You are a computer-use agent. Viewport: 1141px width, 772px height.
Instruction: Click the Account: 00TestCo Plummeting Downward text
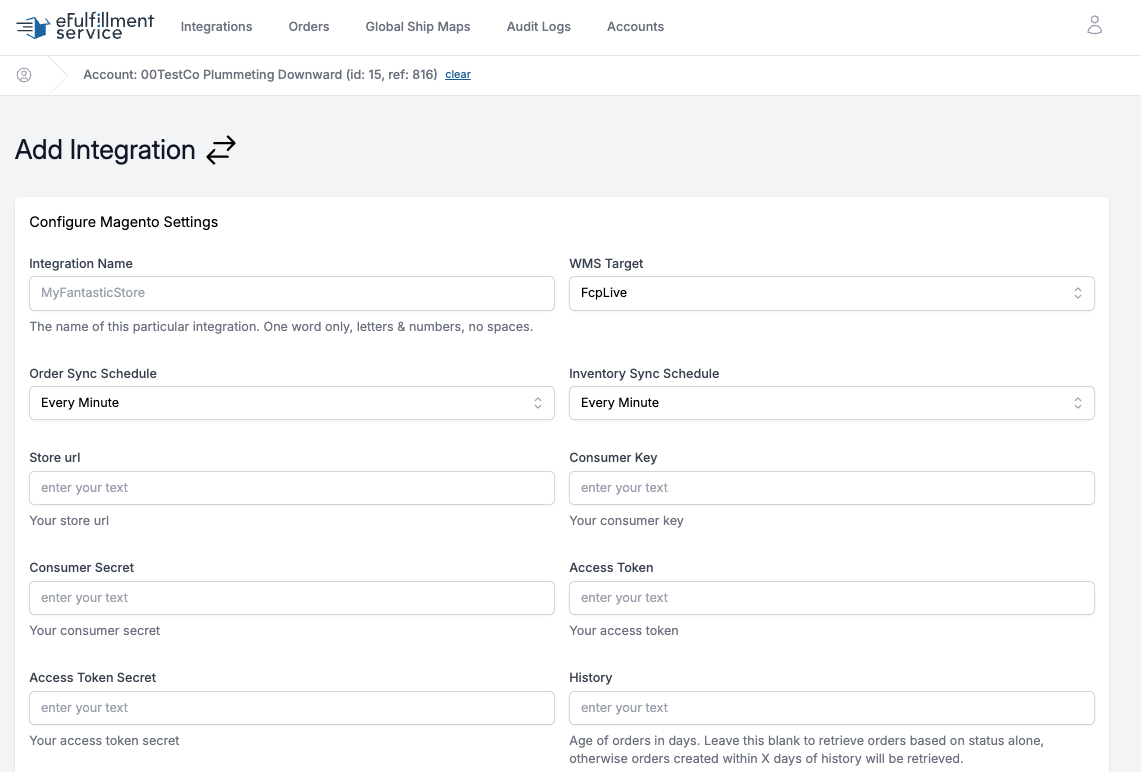coord(260,74)
